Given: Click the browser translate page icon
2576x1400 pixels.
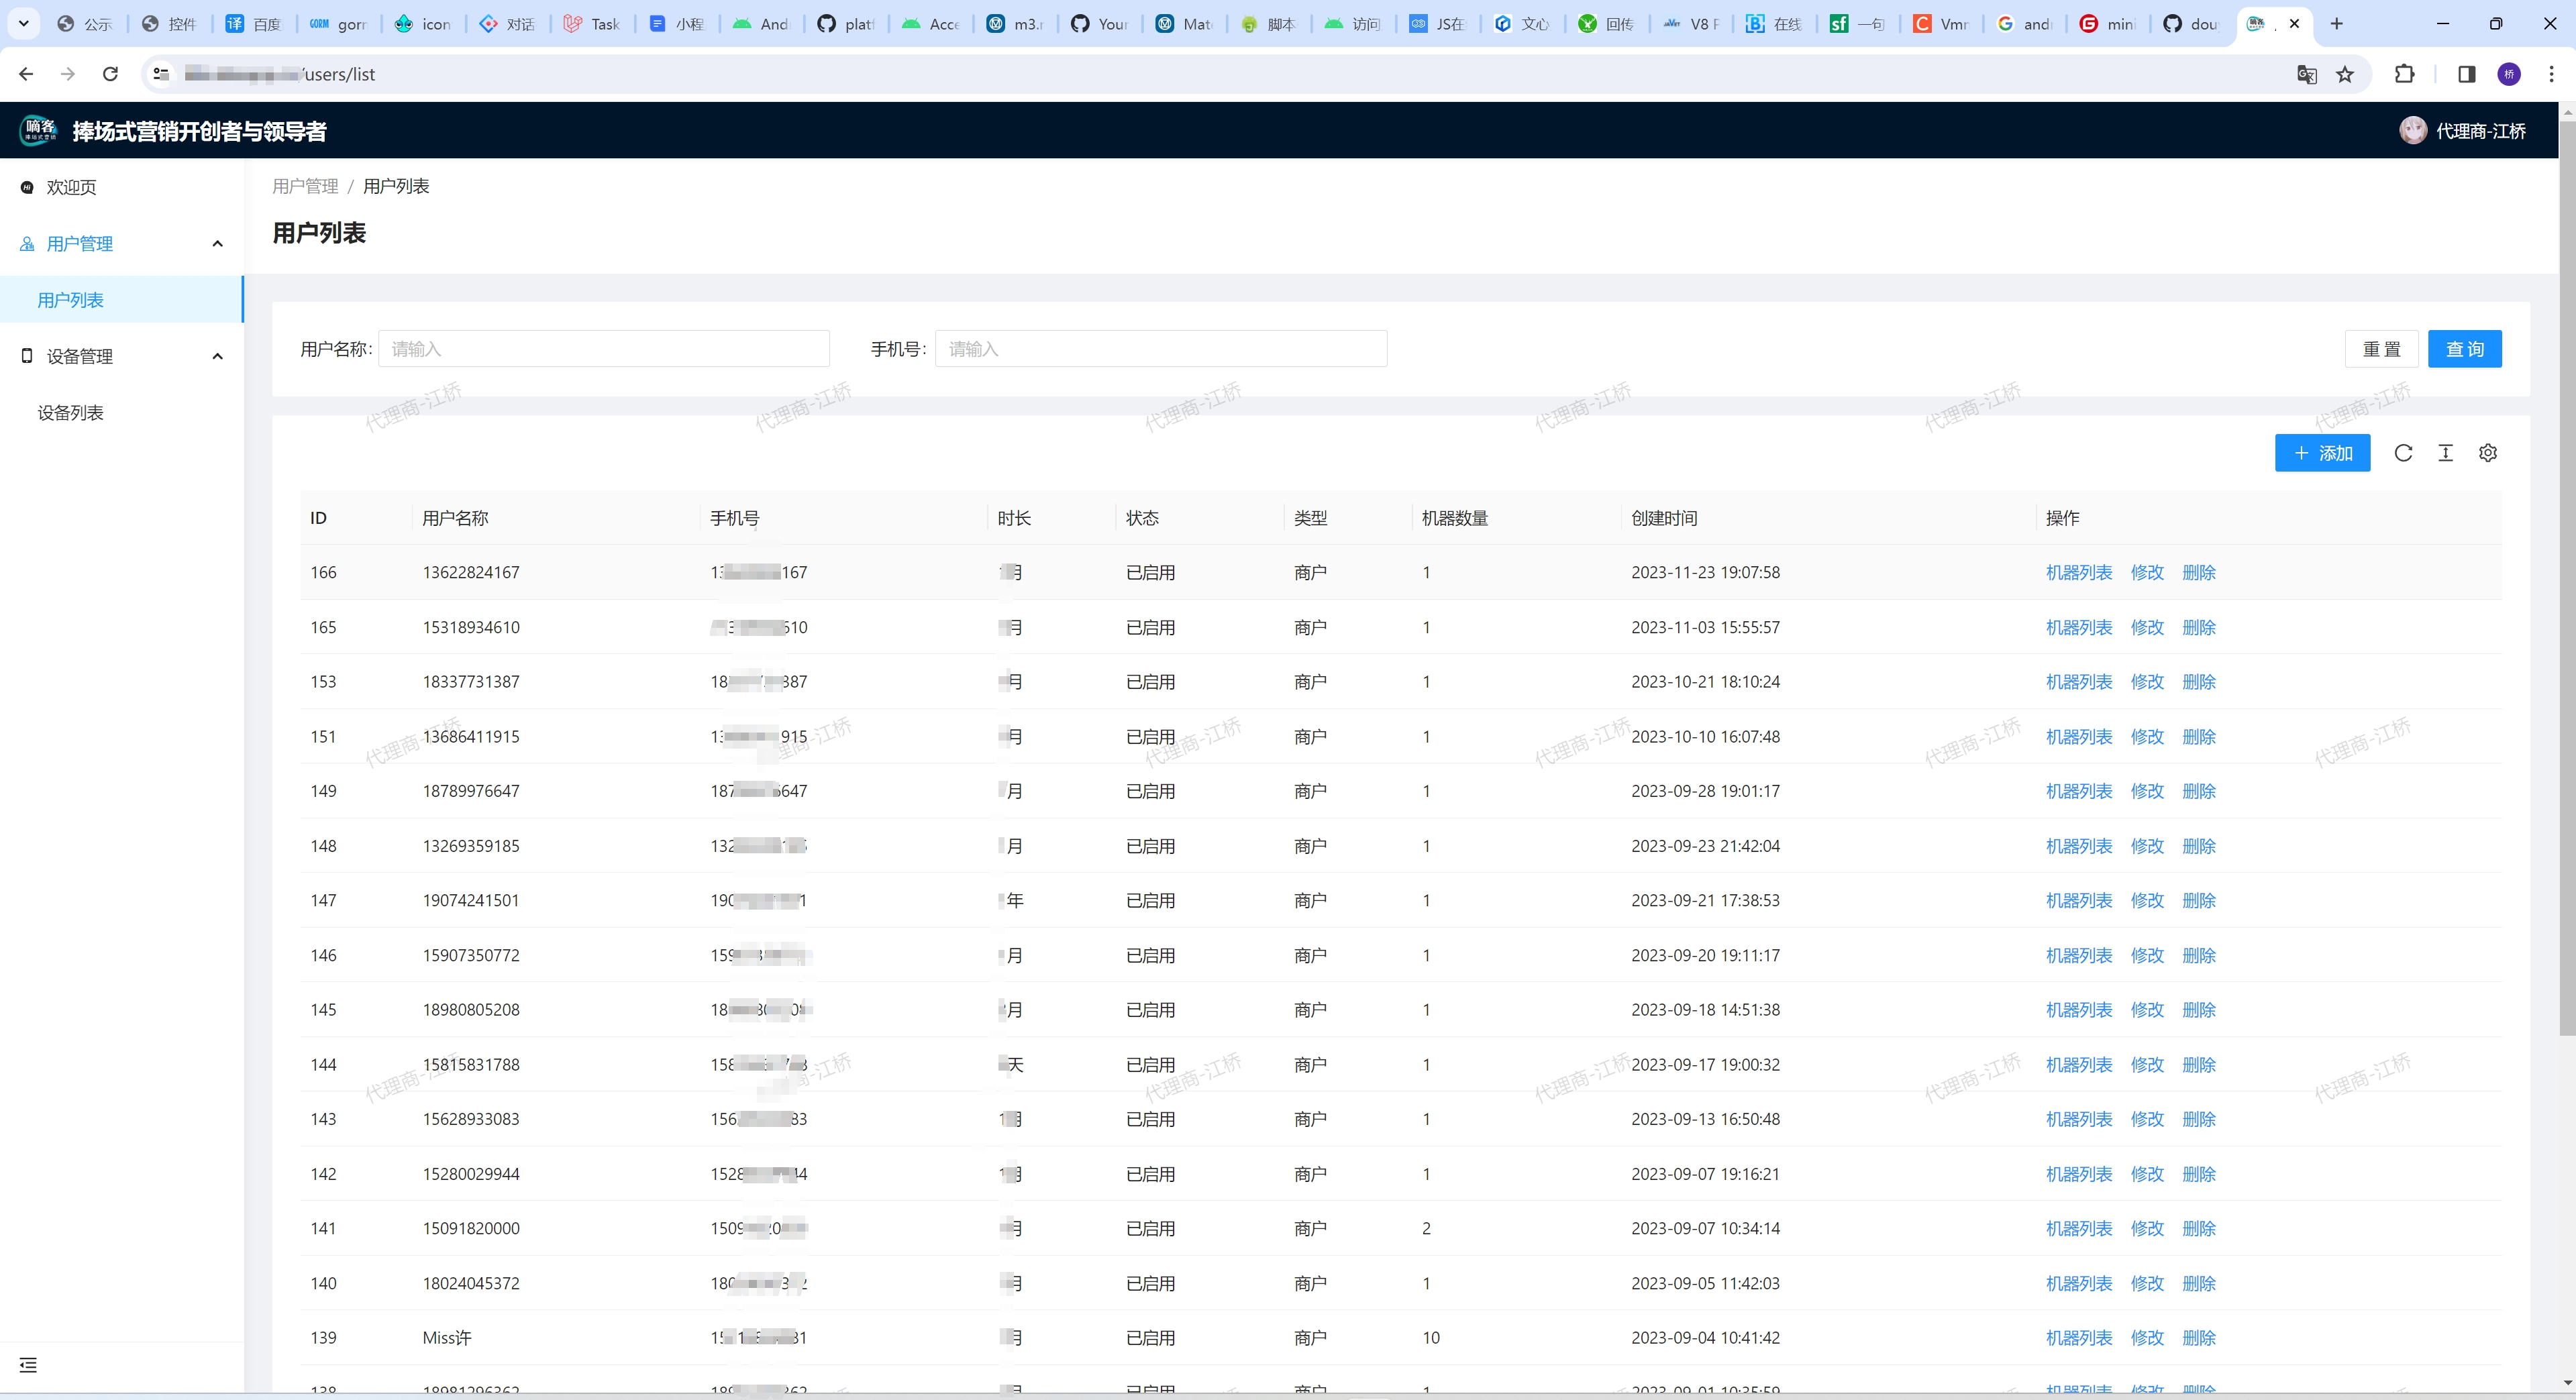Looking at the screenshot, I should (2306, 74).
